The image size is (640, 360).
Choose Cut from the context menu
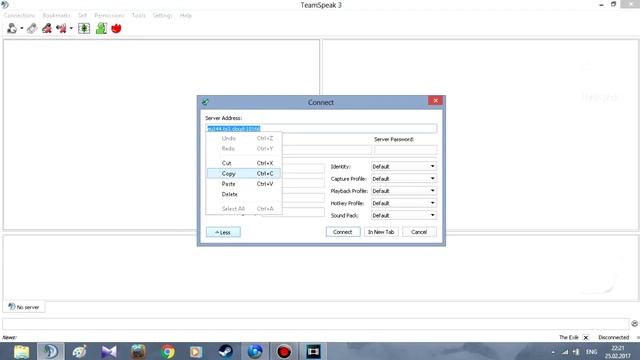[244, 163]
